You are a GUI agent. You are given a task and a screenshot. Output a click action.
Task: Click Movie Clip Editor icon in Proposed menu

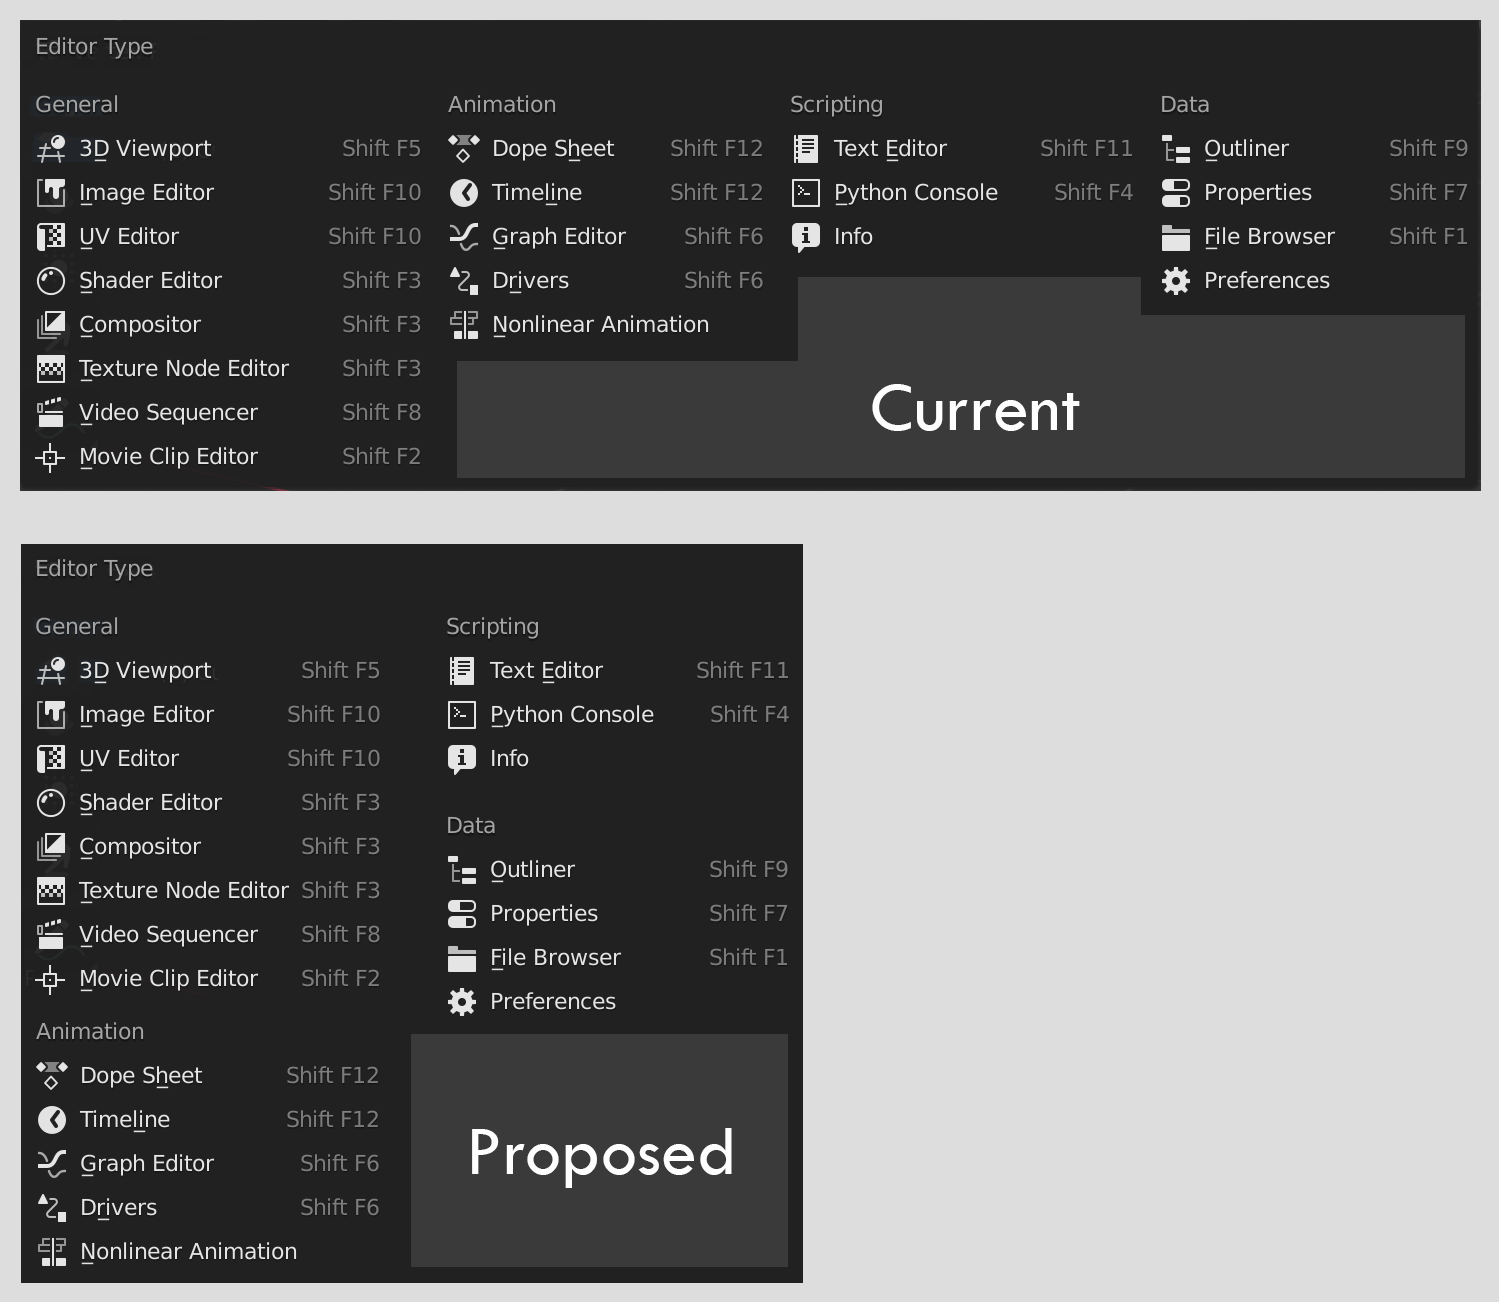coord(51,979)
